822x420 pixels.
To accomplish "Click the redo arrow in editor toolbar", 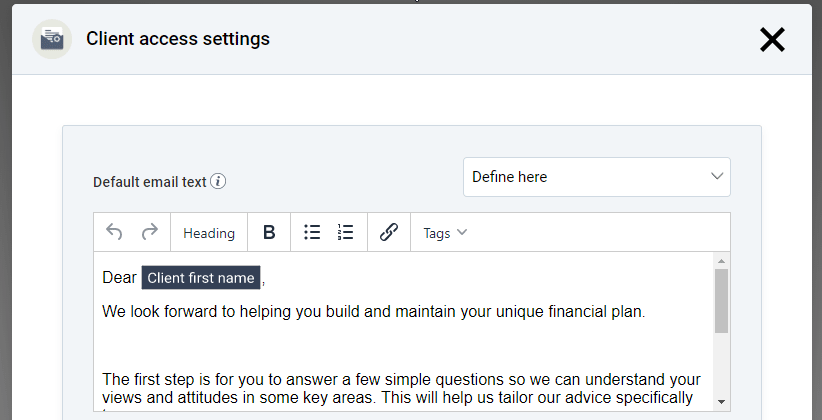I will click(150, 232).
